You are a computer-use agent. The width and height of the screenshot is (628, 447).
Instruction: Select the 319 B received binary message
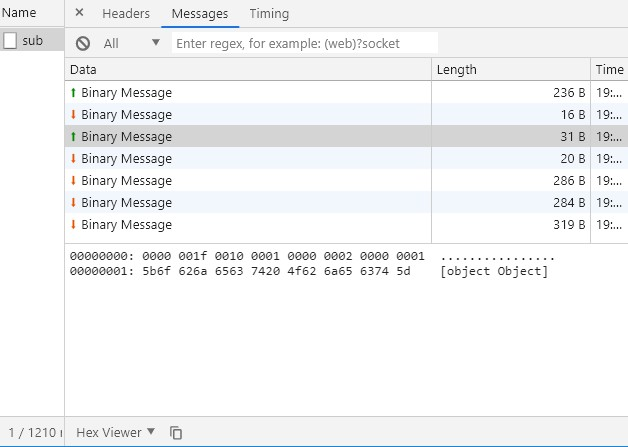[x=126, y=225]
